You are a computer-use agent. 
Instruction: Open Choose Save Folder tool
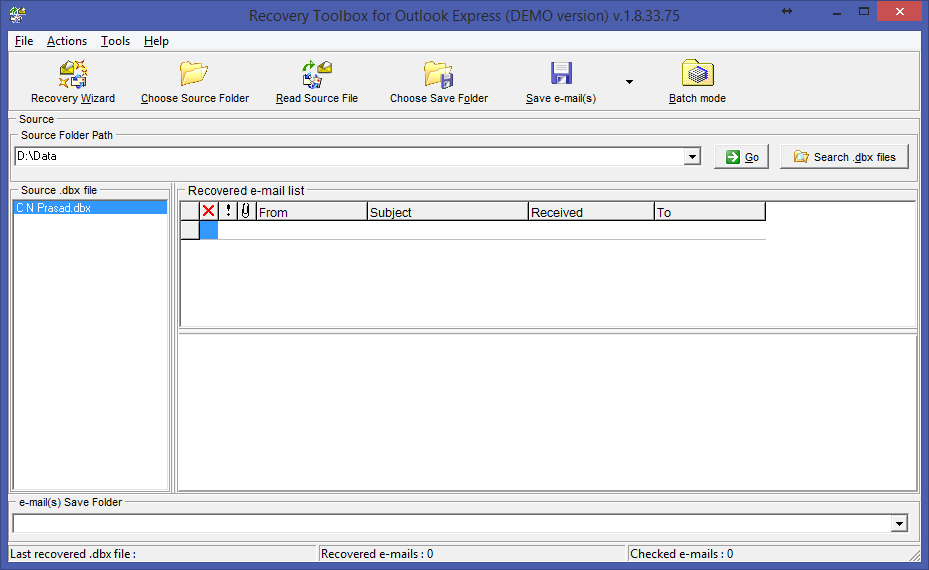[x=438, y=82]
